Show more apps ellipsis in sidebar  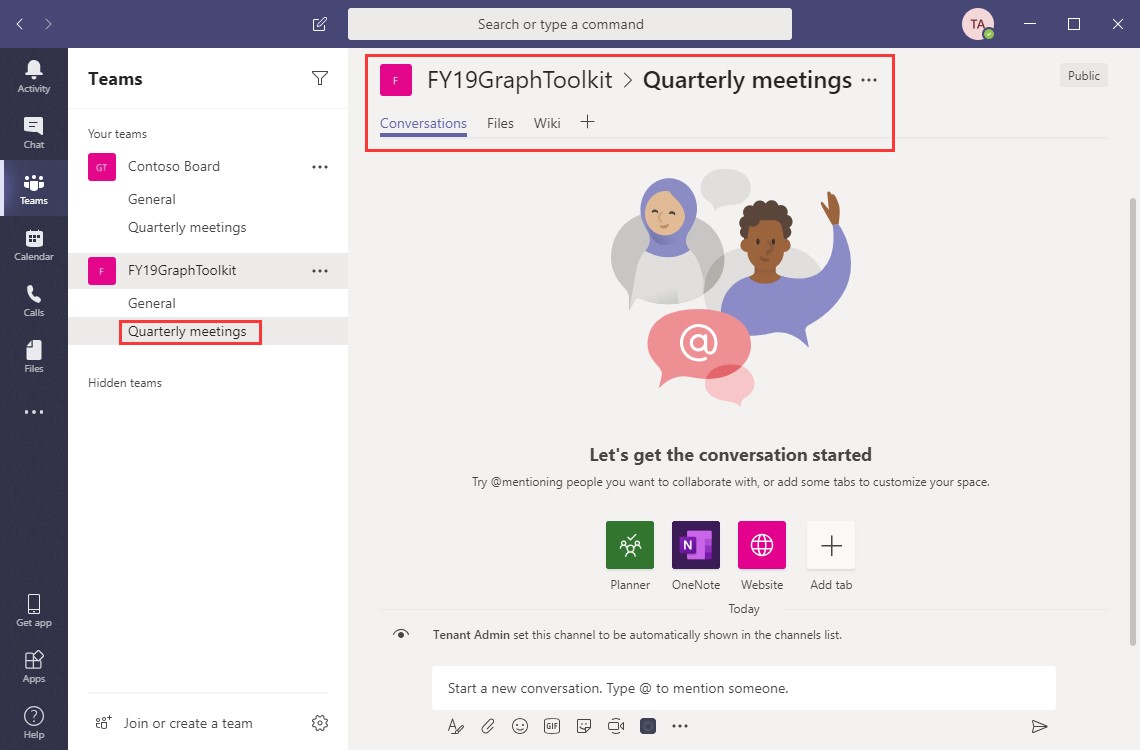click(33, 412)
